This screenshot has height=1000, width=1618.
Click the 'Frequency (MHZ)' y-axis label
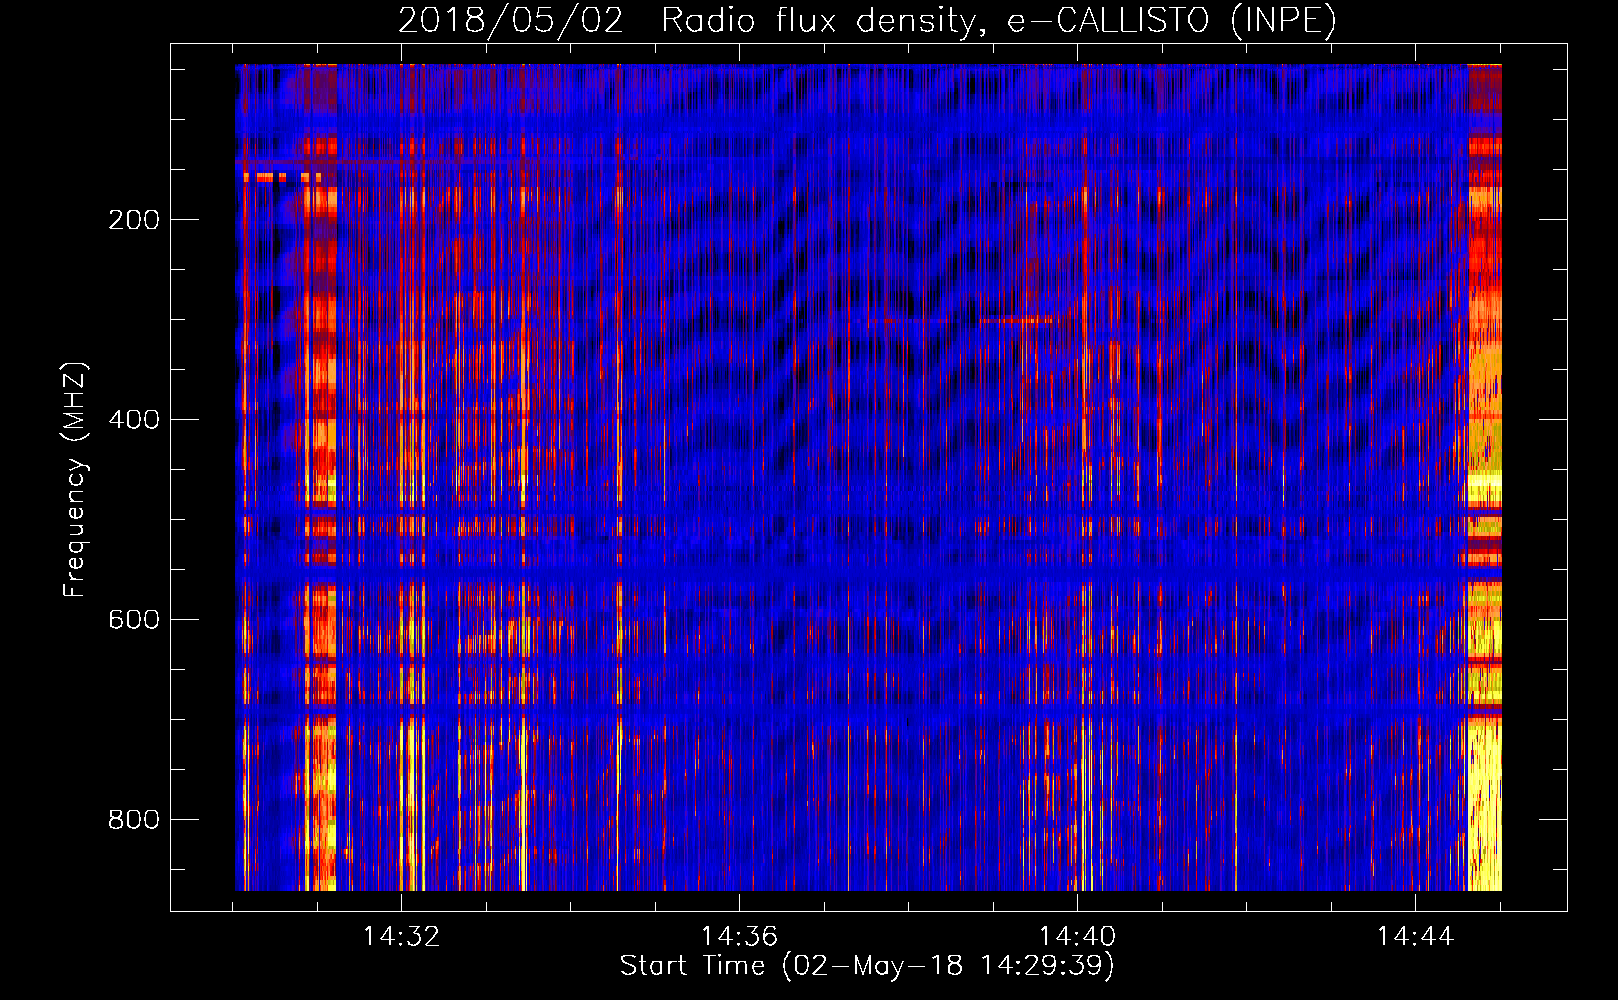[x=75, y=480]
